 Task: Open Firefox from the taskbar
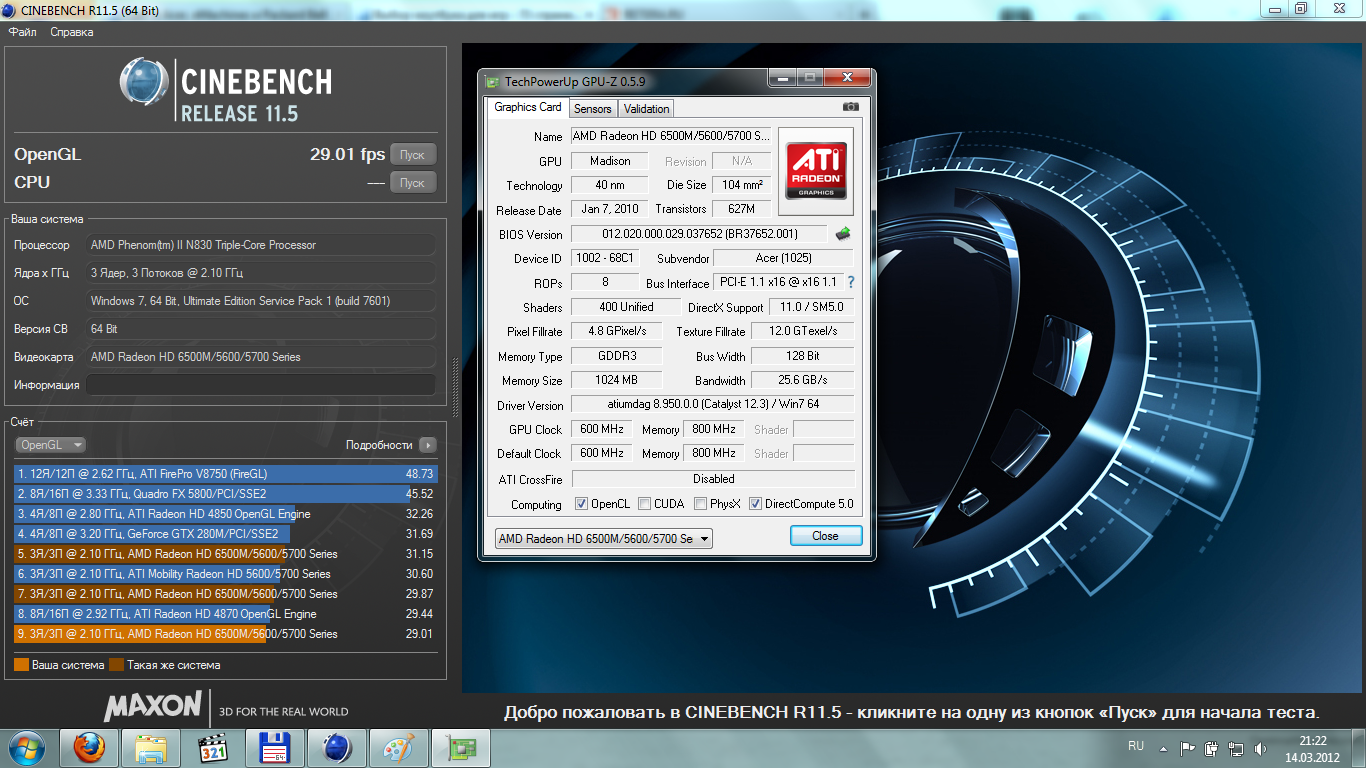pos(89,747)
